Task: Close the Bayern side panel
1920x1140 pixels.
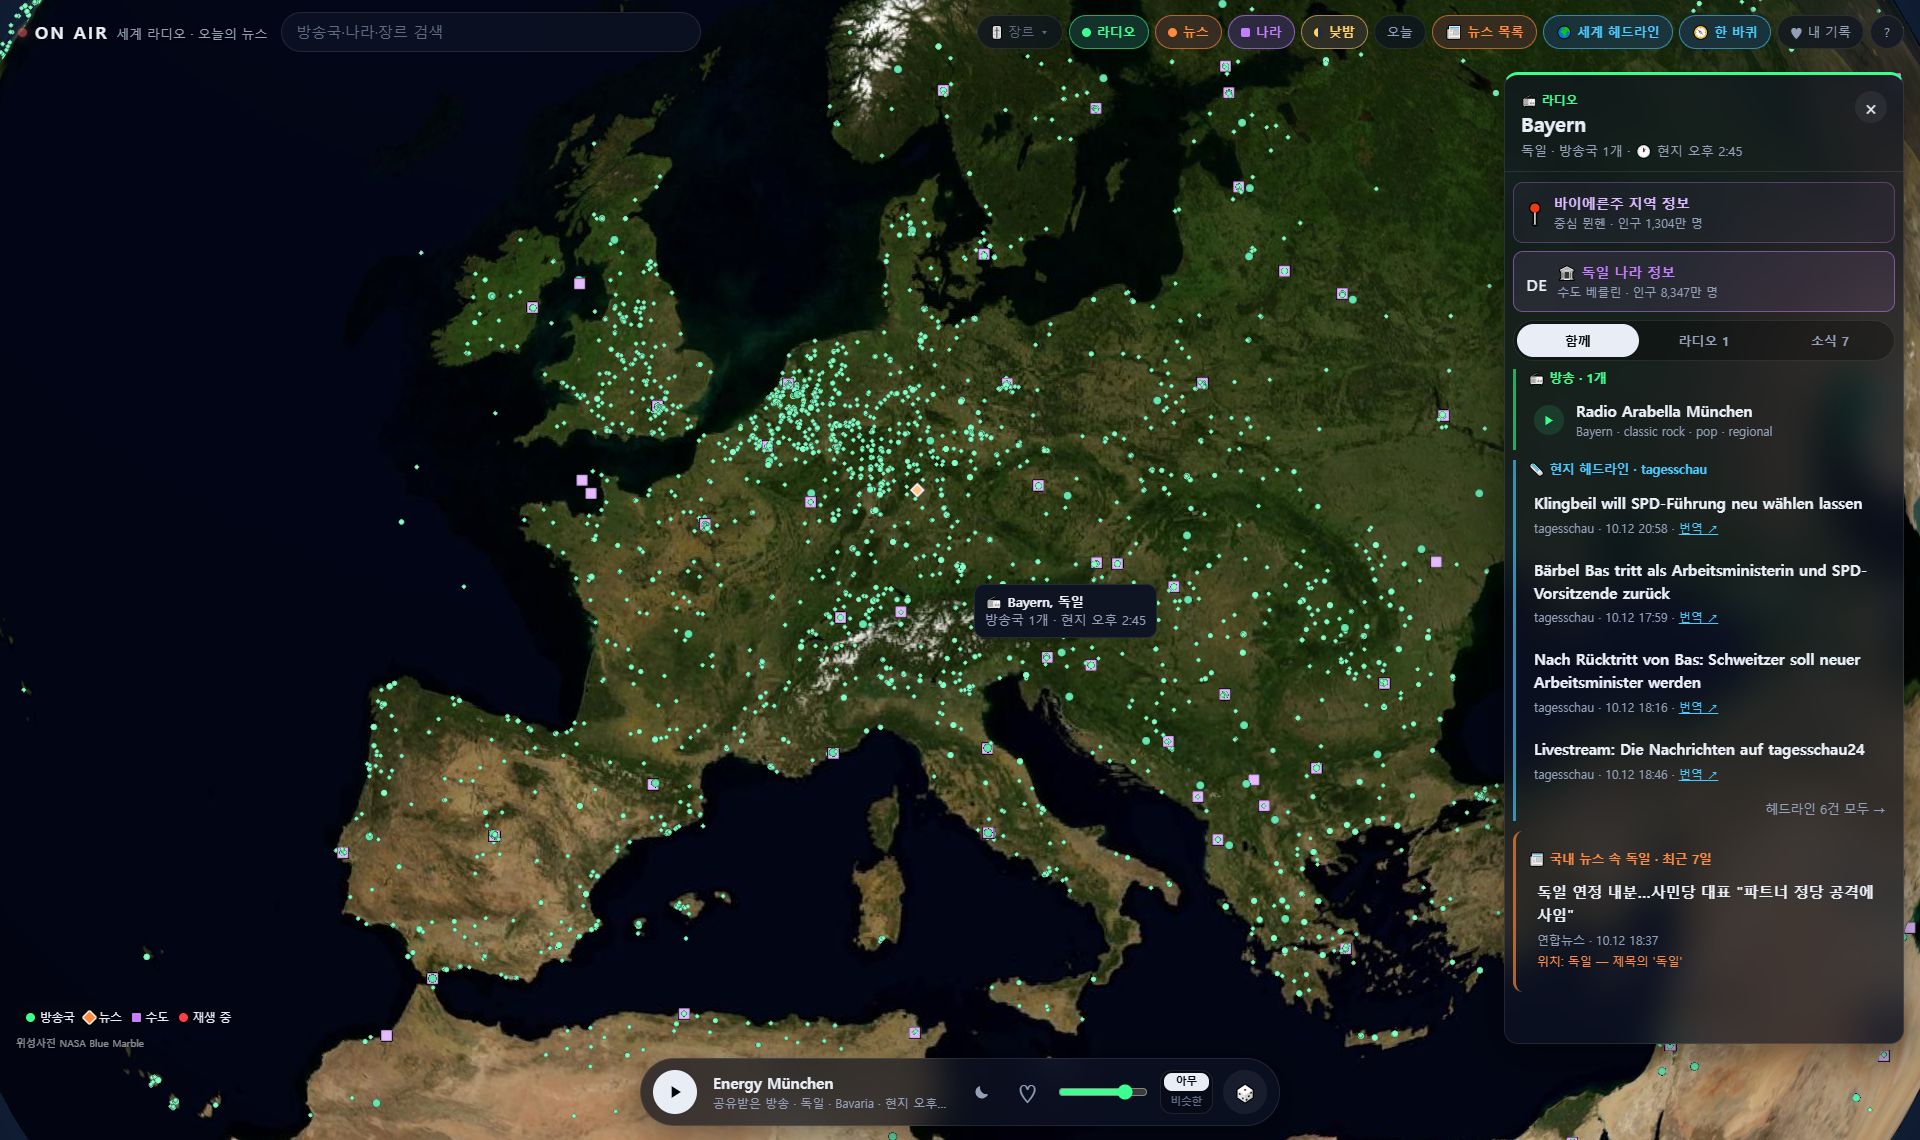Action: [x=1871, y=109]
